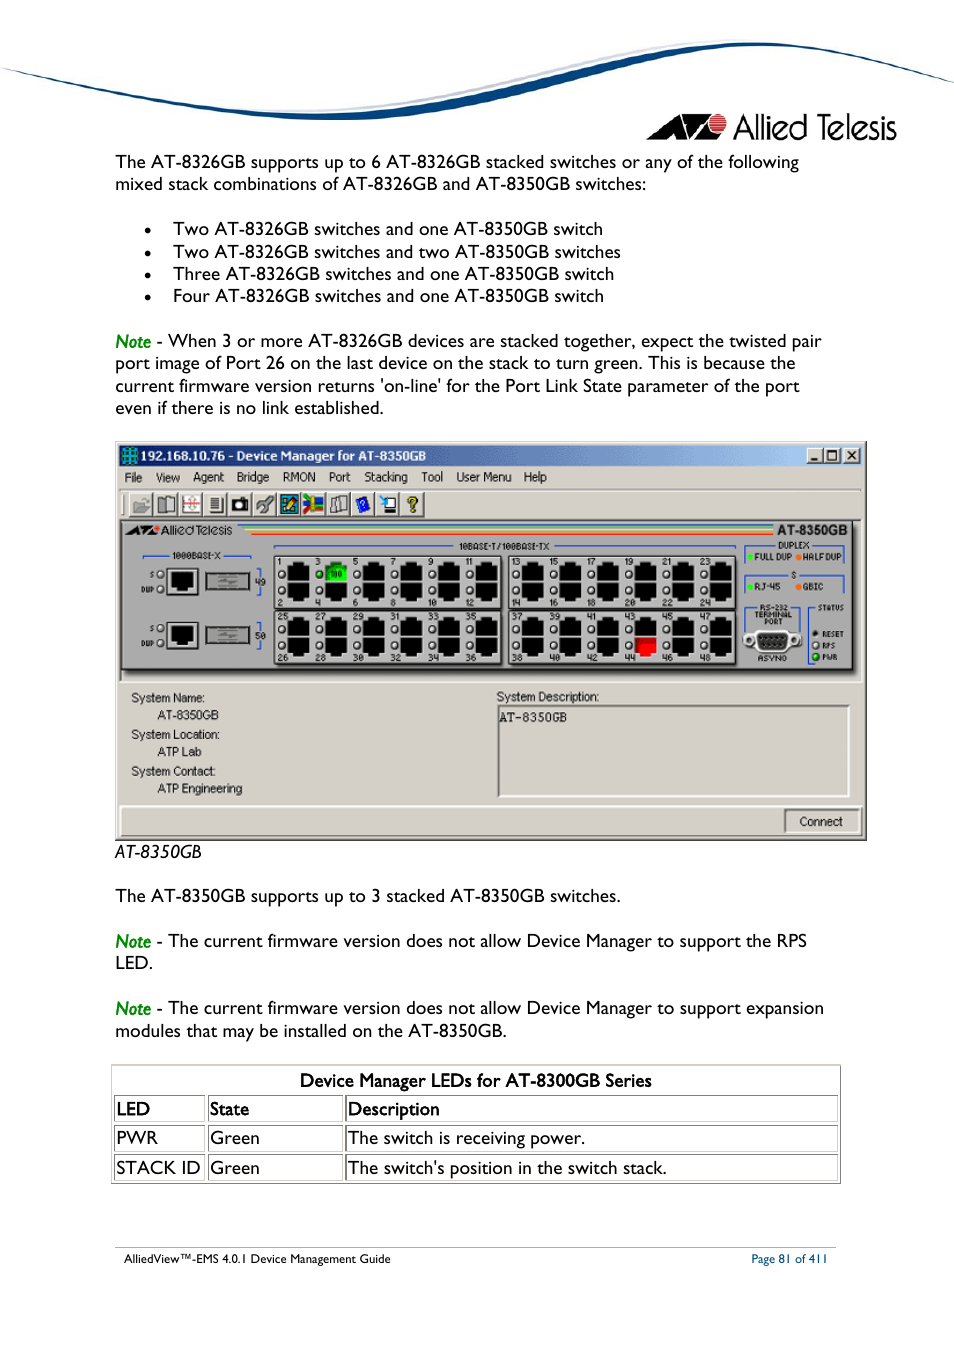Click inside the System Description text box

pos(673,751)
